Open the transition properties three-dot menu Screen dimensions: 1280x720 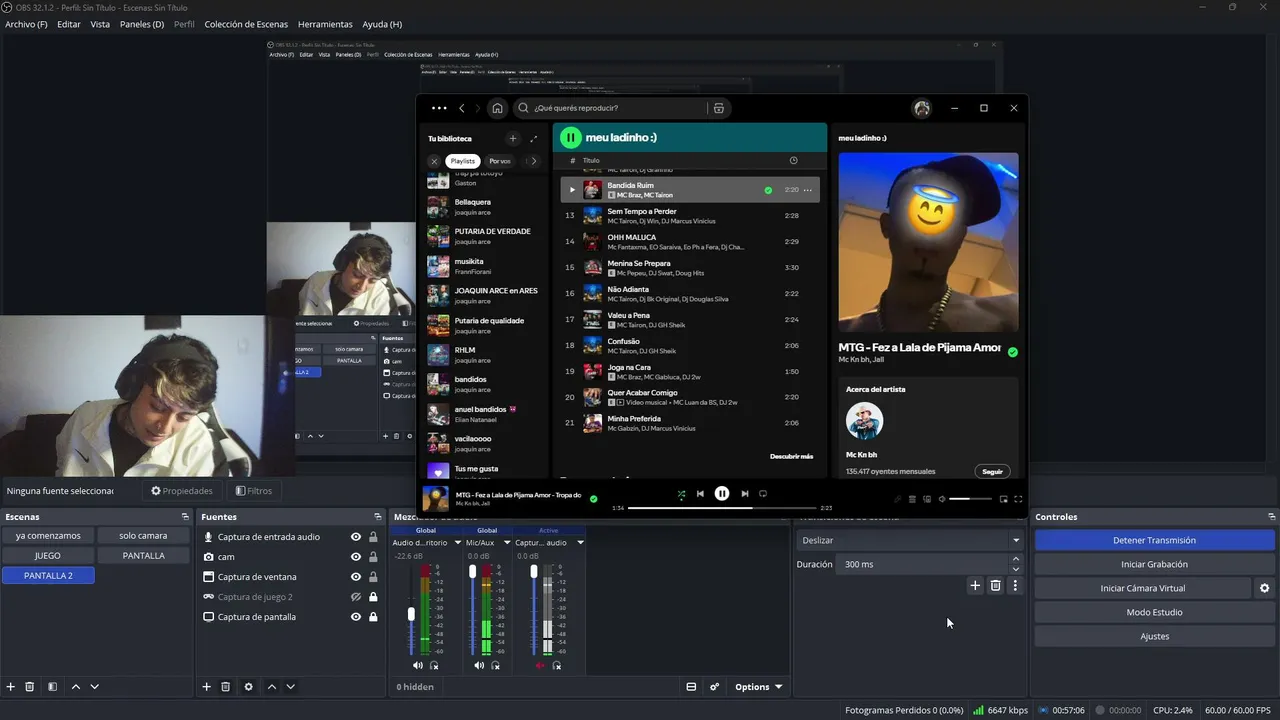click(x=1015, y=586)
